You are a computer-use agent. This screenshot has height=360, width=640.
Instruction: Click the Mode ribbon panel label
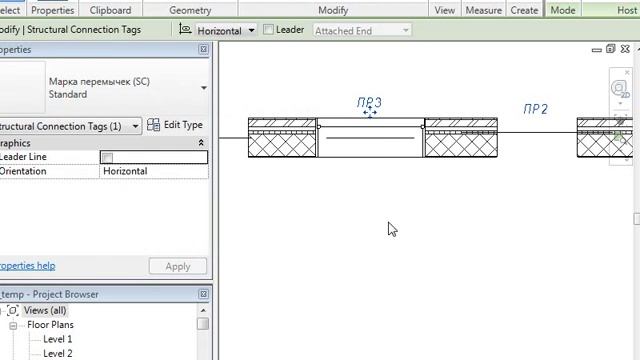click(x=563, y=10)
